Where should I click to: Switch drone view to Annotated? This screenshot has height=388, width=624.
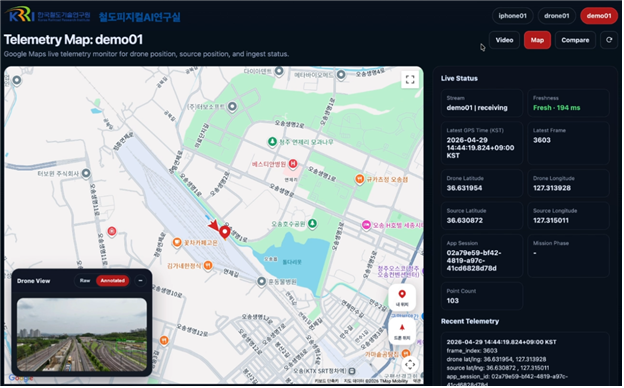tap(112, 281)
